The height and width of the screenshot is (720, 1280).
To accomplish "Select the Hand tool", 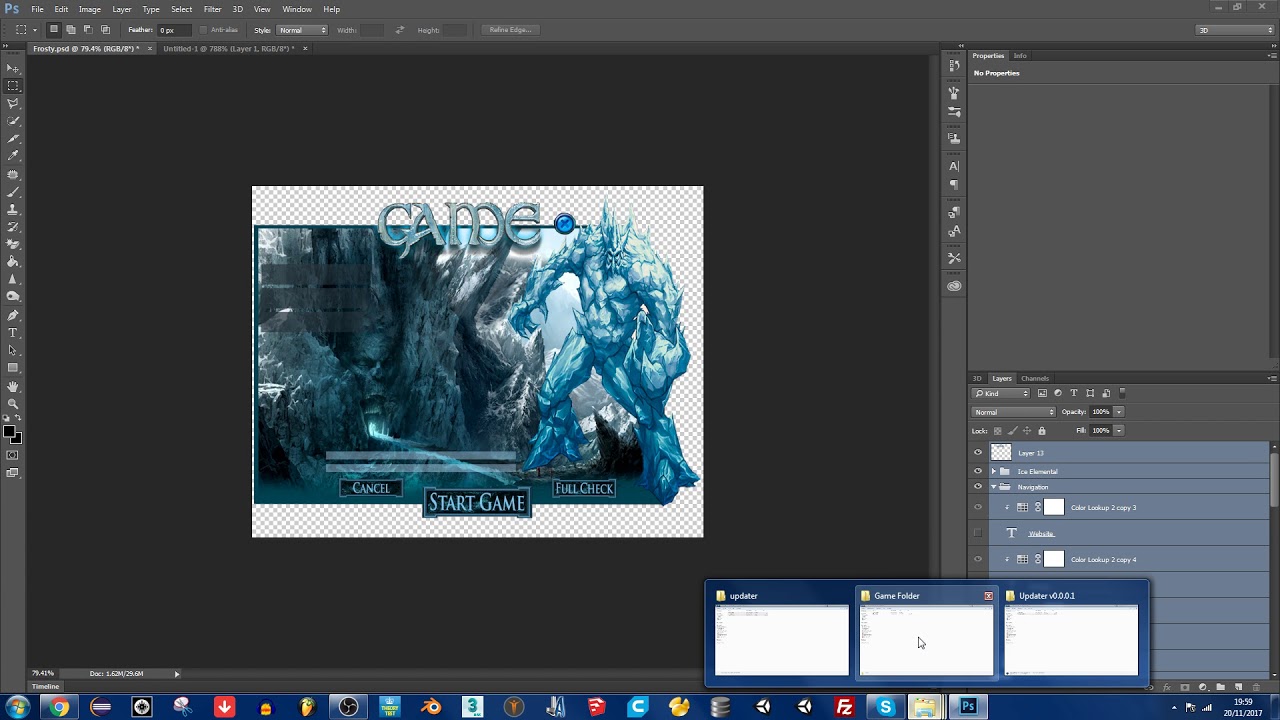I will pos(13,386).
